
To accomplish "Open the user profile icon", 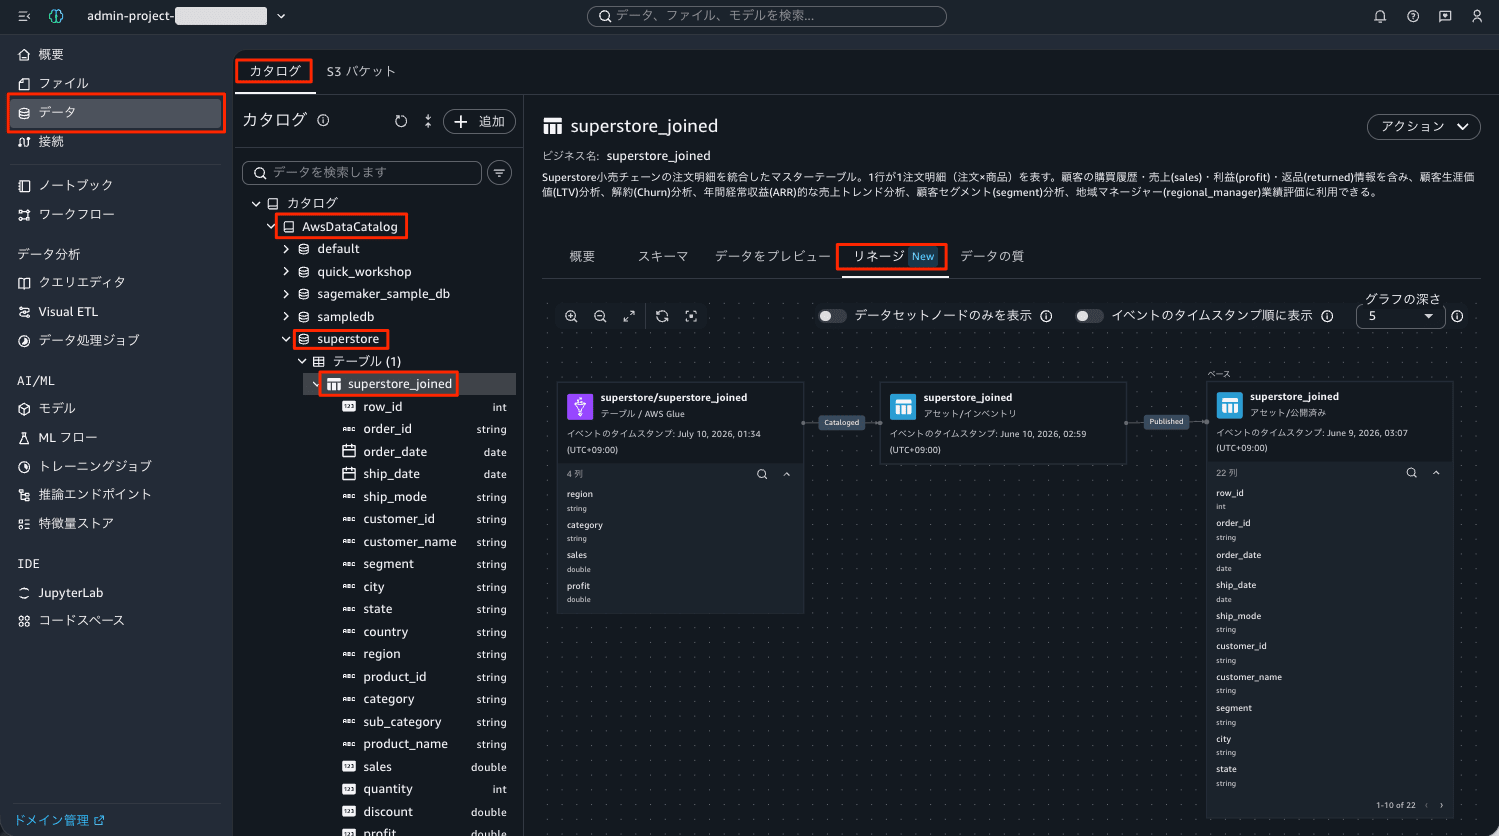I will click(x=1477, y=16).
